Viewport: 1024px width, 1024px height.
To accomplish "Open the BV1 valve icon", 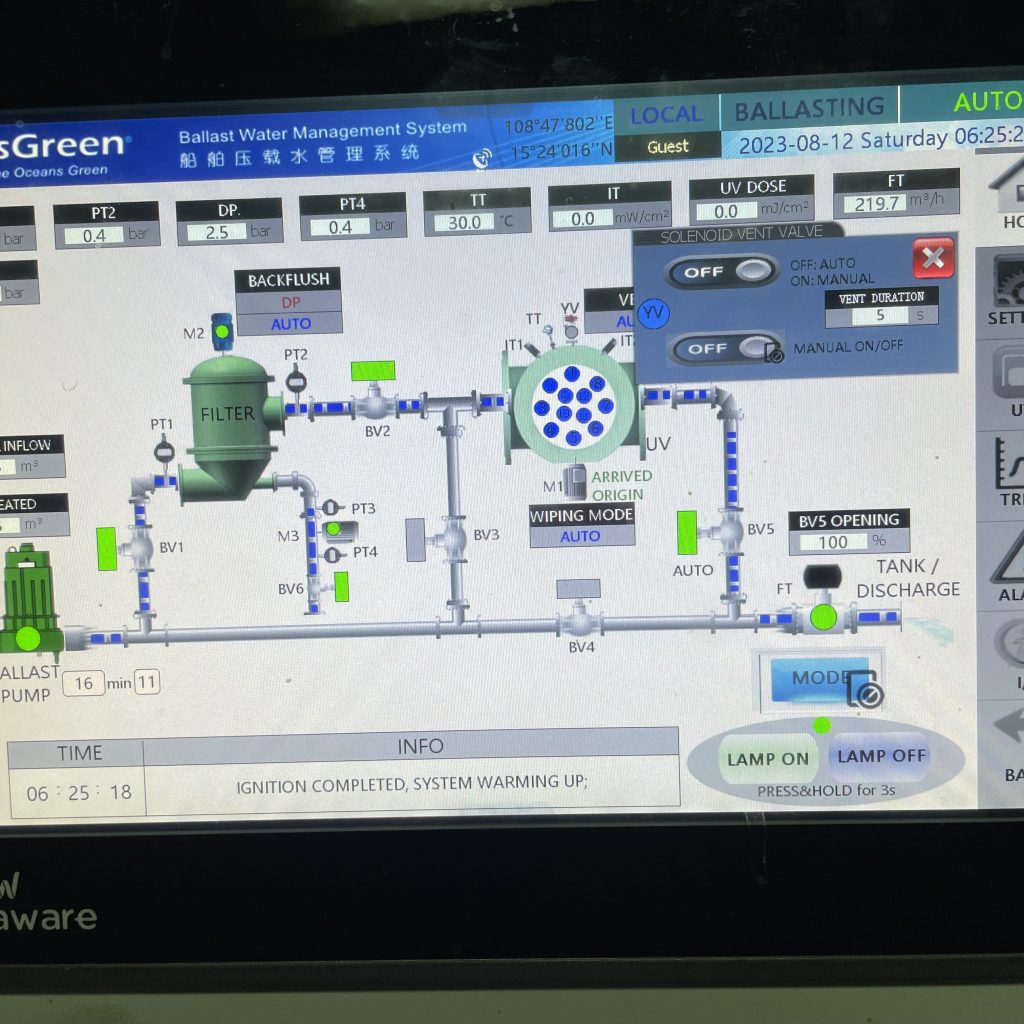I will click(138, 547).
